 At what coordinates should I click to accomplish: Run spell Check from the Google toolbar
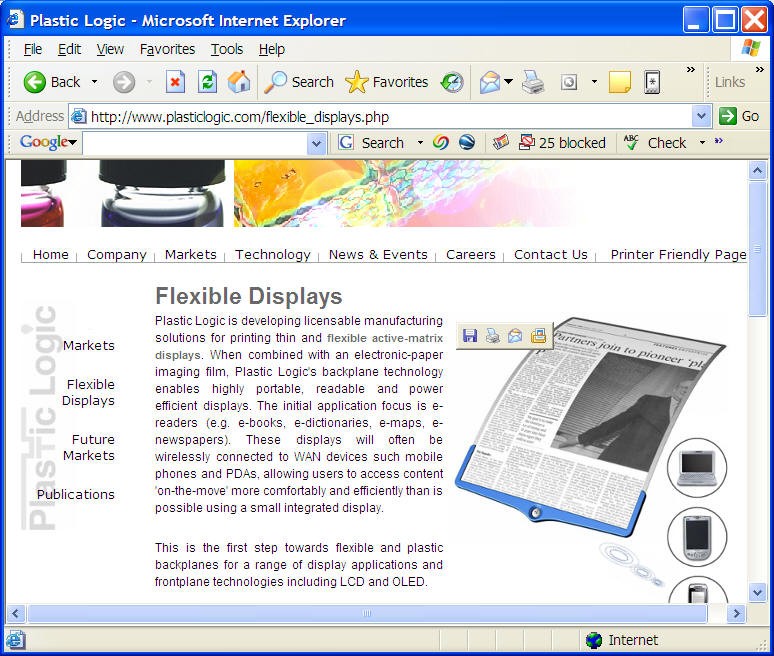point(655,143)
